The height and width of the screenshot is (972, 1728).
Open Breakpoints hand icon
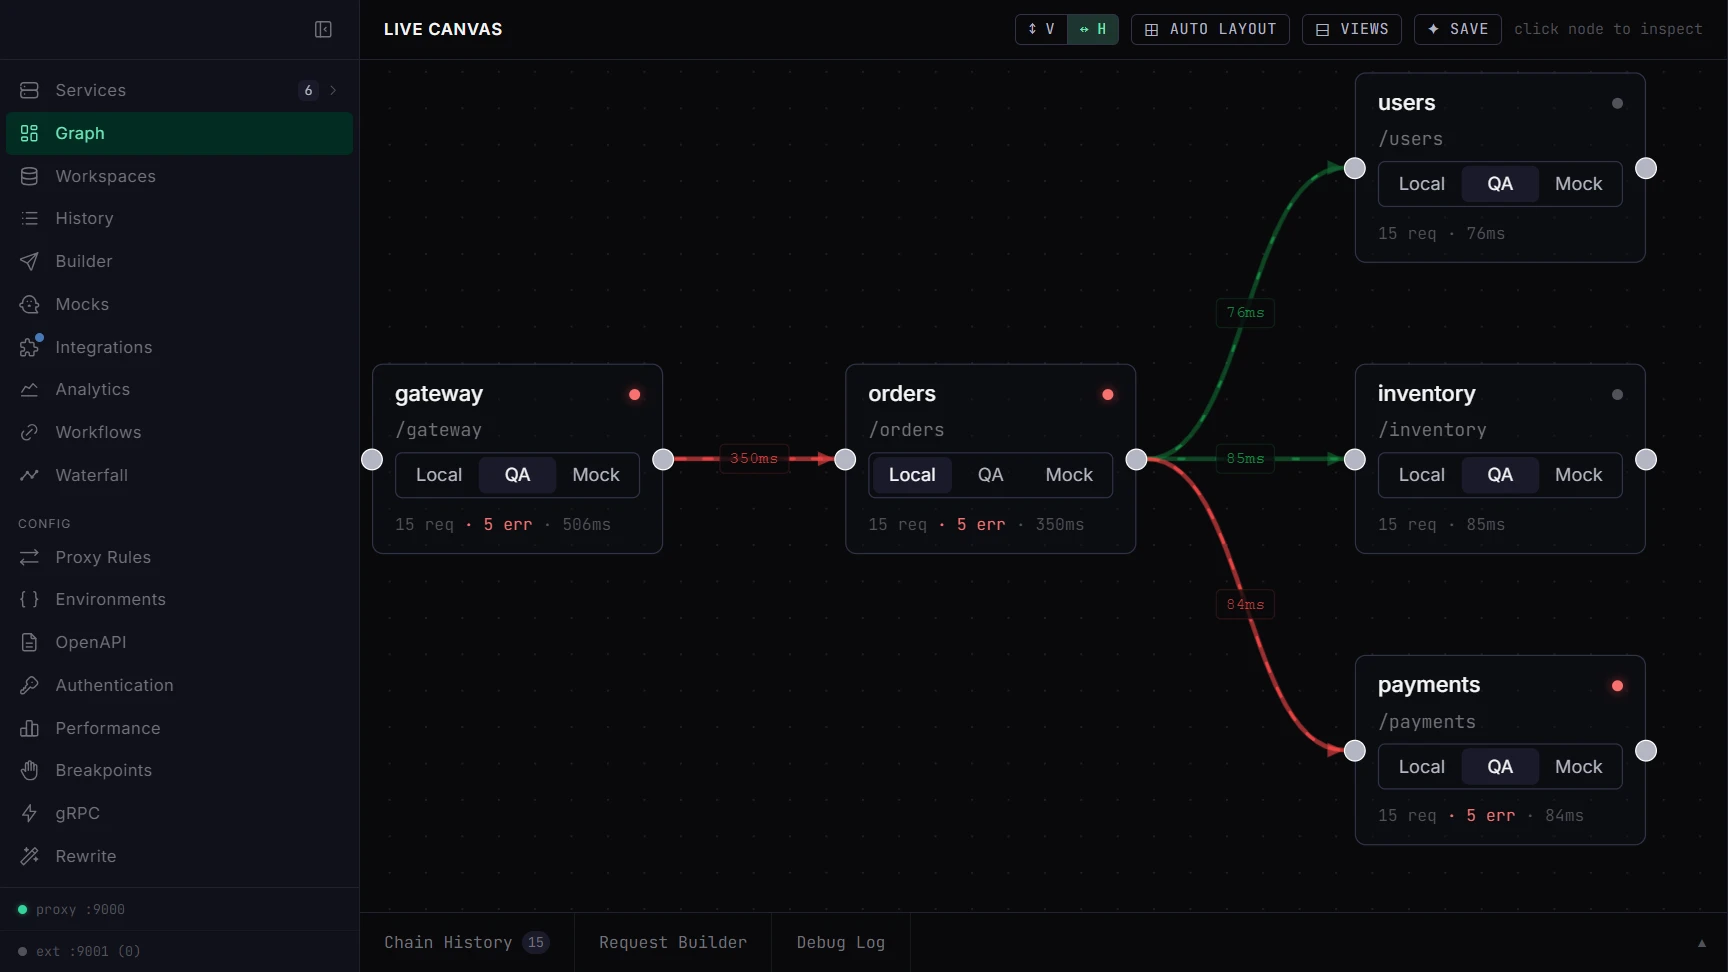point(29,770)
